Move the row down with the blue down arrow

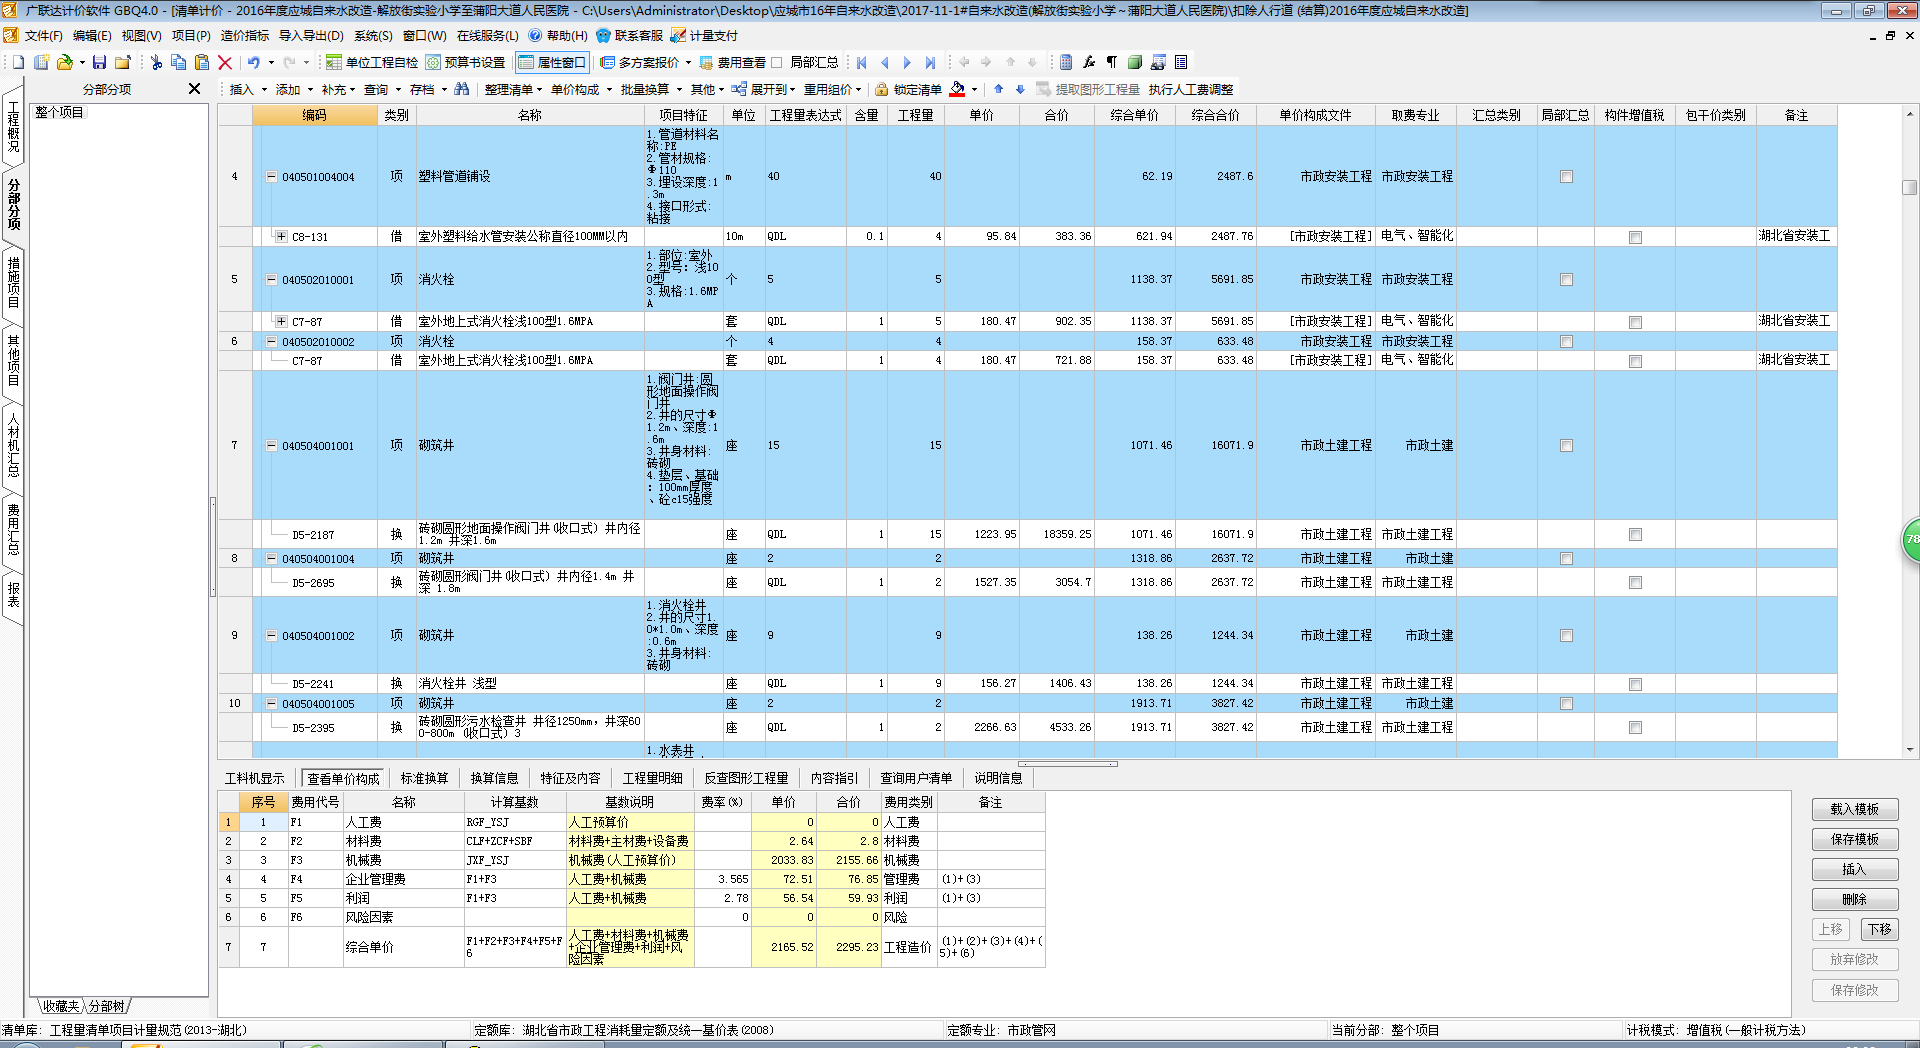[1020, 89]
